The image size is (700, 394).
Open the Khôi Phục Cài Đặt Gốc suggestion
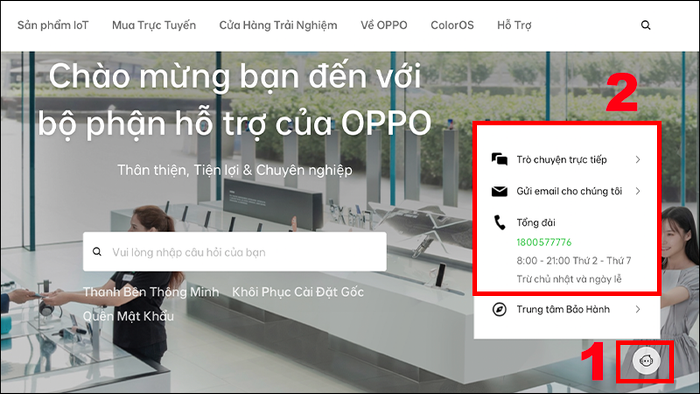point(298,292)
